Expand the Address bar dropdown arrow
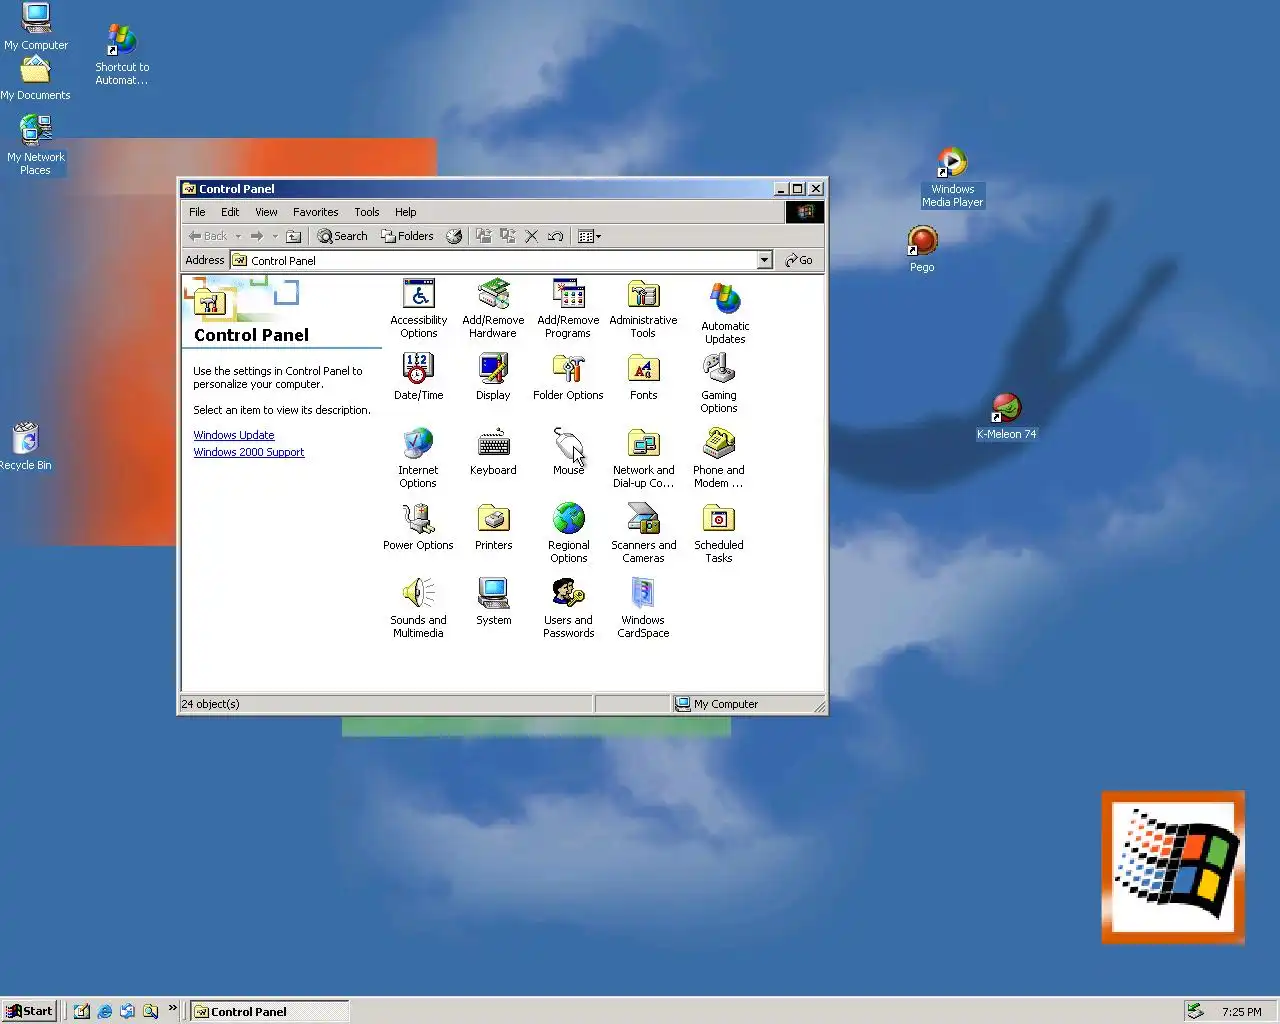Screen dimensions: 1280x1024 click(x=764, y=260)
